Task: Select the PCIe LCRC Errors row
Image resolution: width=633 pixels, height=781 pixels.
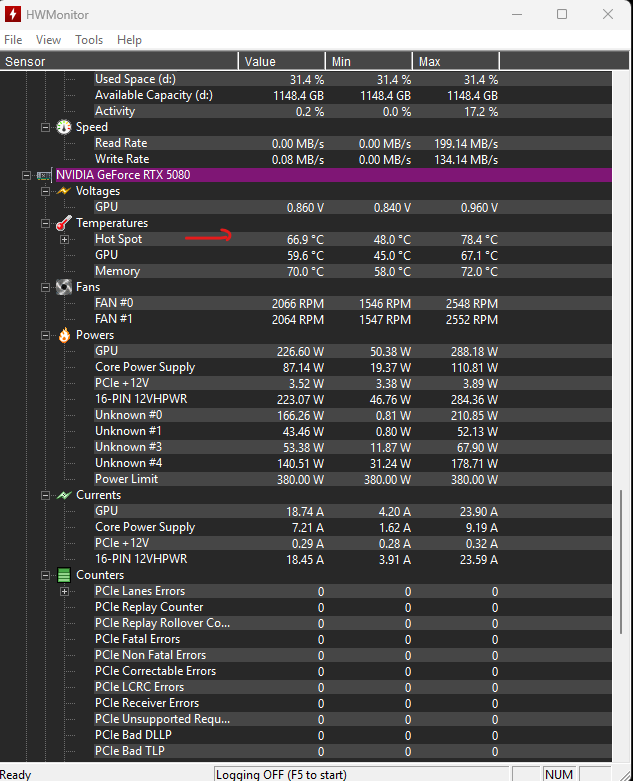Action: click(x=353, y=687)
